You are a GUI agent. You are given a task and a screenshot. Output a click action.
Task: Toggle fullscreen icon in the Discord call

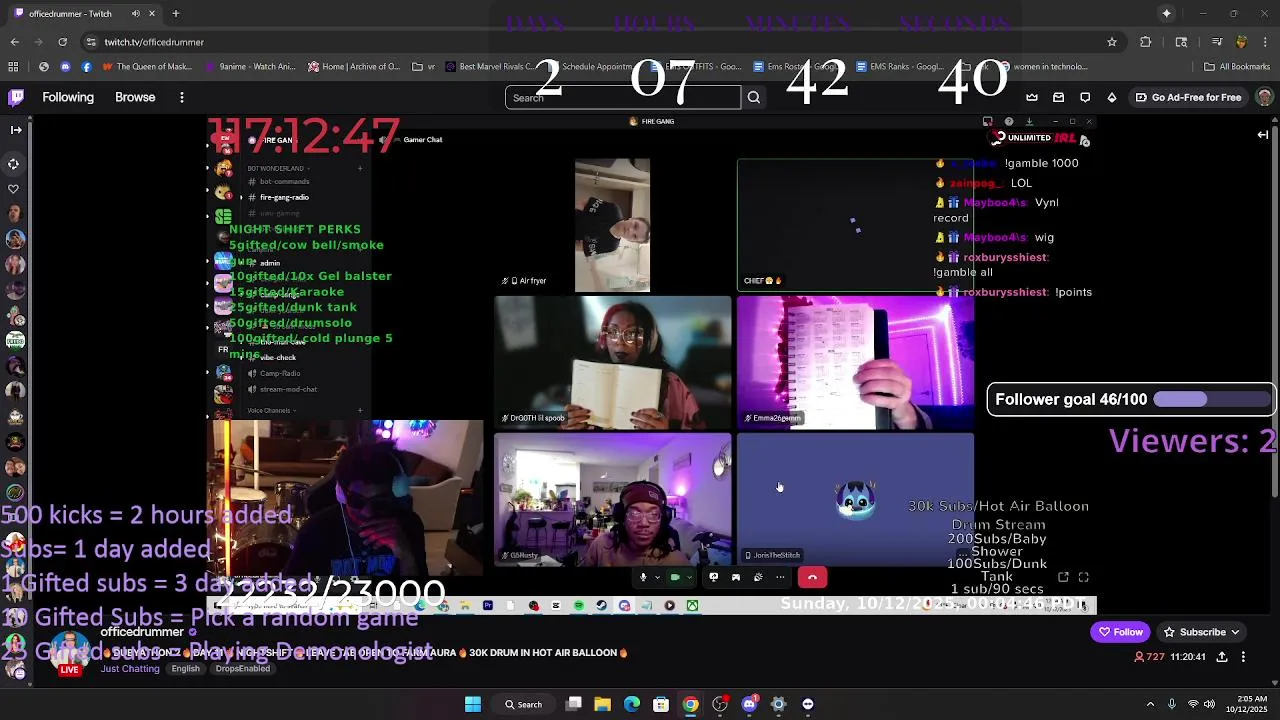pos(1083,577)
